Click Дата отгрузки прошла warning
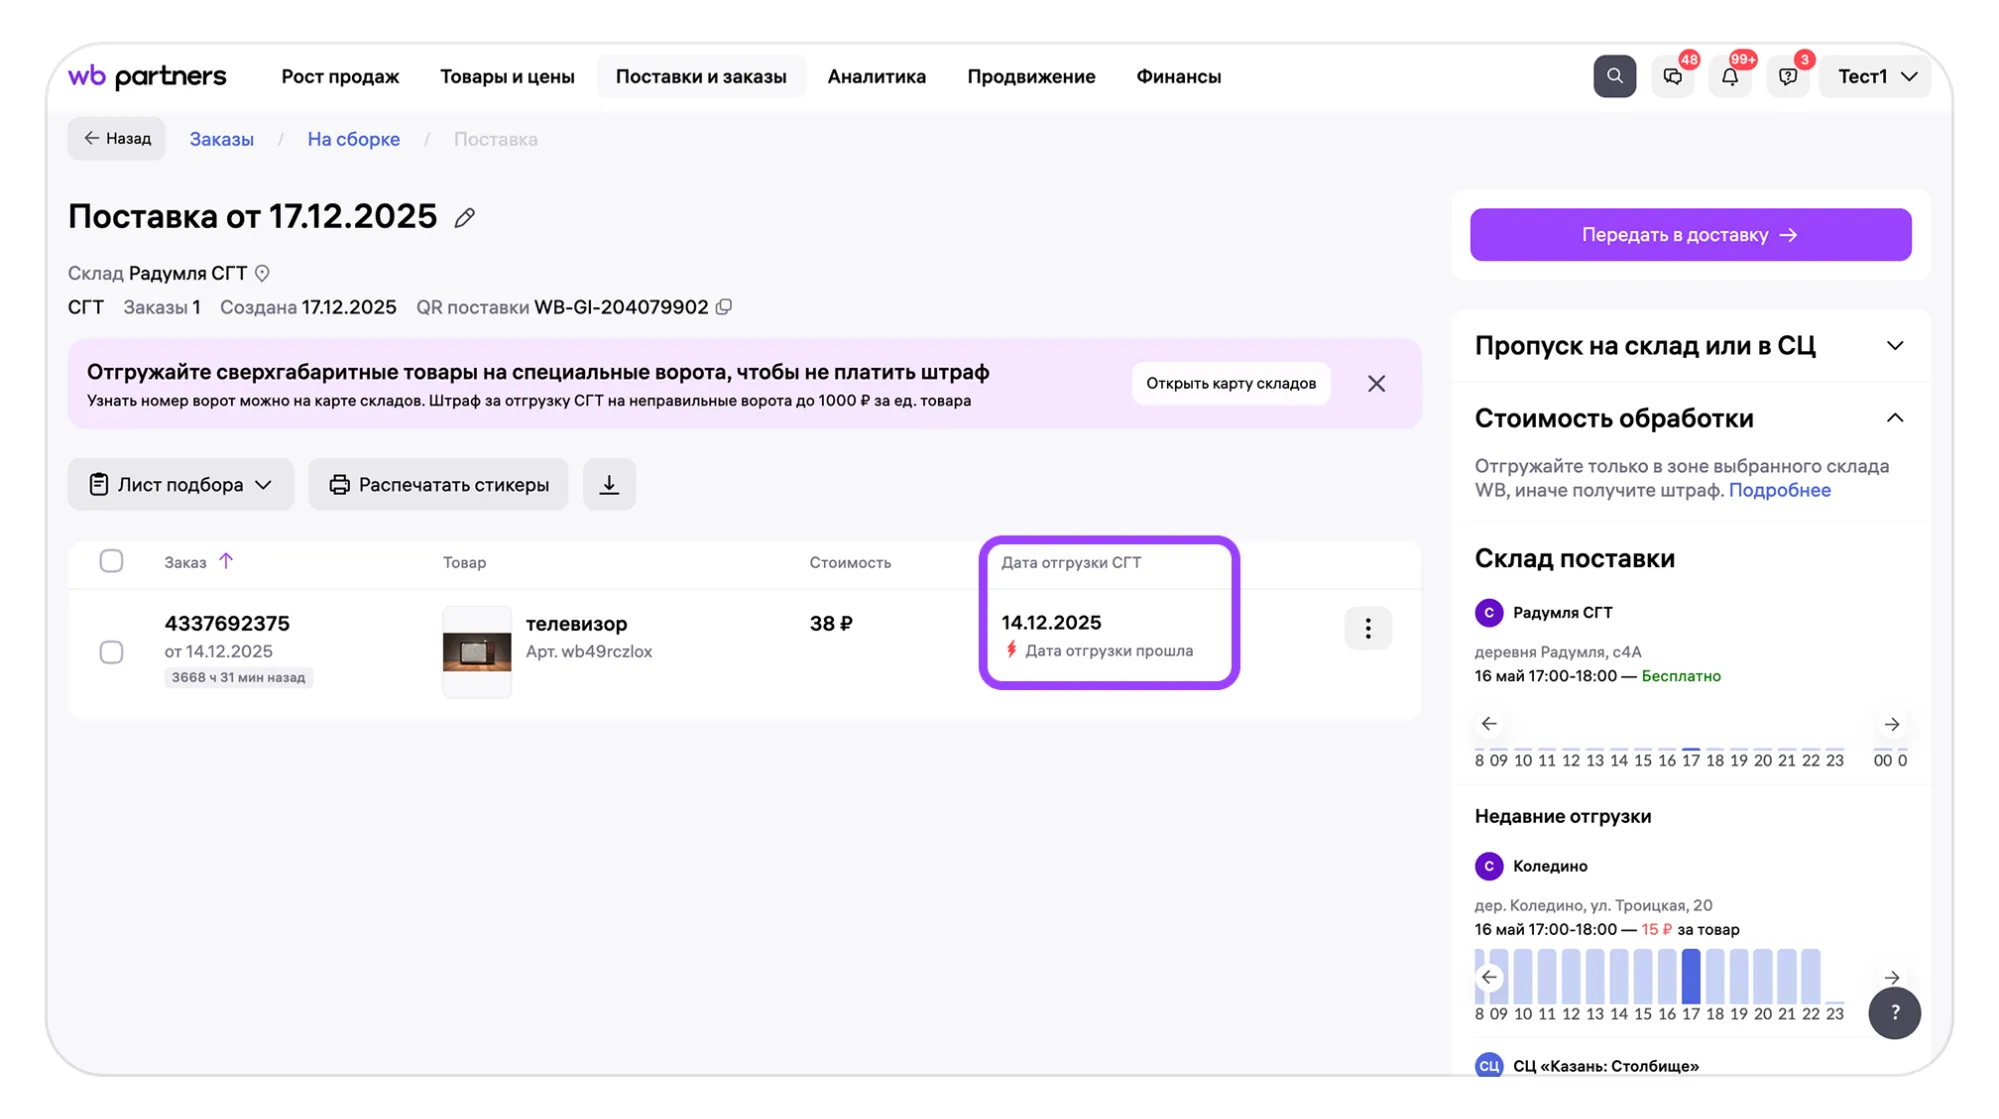1999x1119 pixels. pyautogui.click(x=1099, y=651)
